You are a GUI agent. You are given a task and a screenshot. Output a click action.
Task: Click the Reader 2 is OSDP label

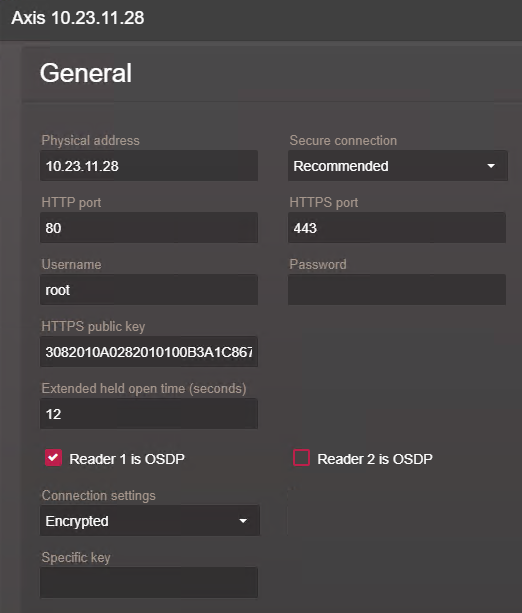tap(375, 459)
